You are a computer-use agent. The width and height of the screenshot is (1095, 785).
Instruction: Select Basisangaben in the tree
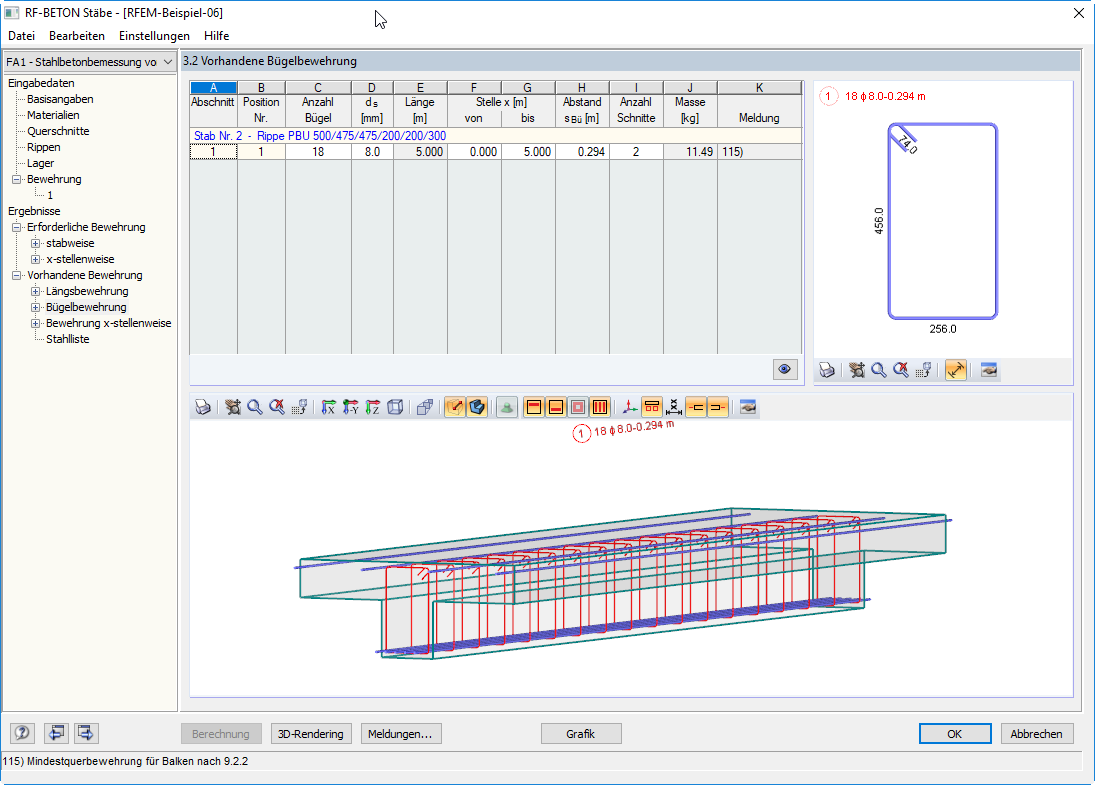coord(60,99)
